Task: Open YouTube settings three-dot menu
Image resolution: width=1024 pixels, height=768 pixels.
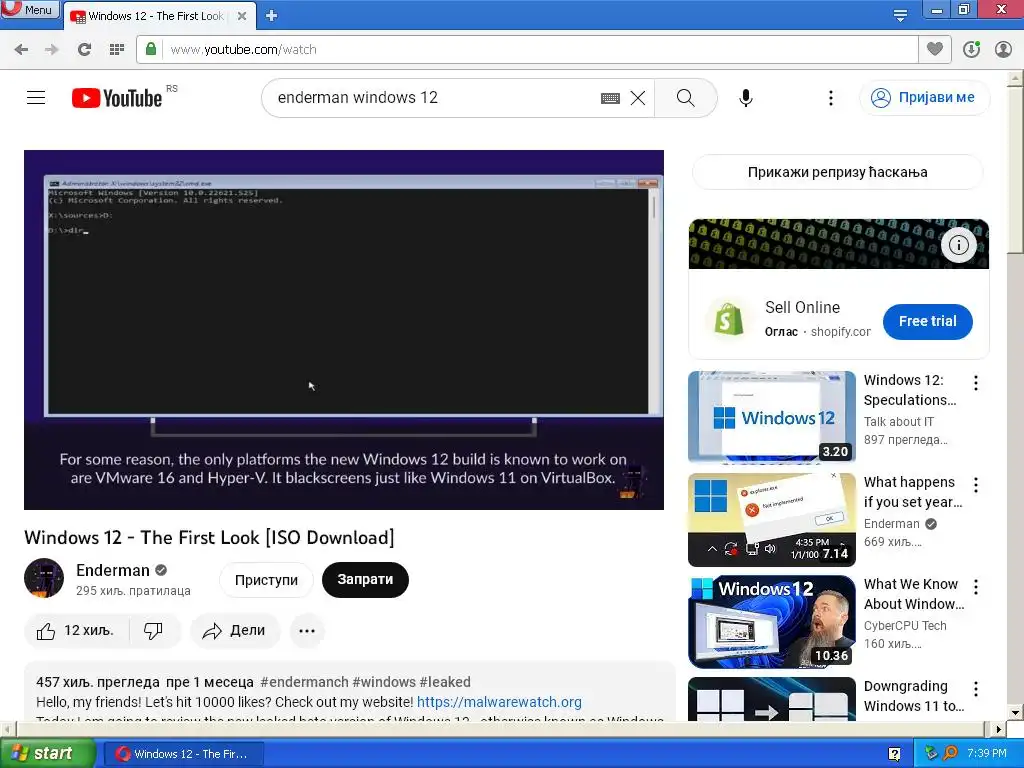Action: tap(831, 98)
